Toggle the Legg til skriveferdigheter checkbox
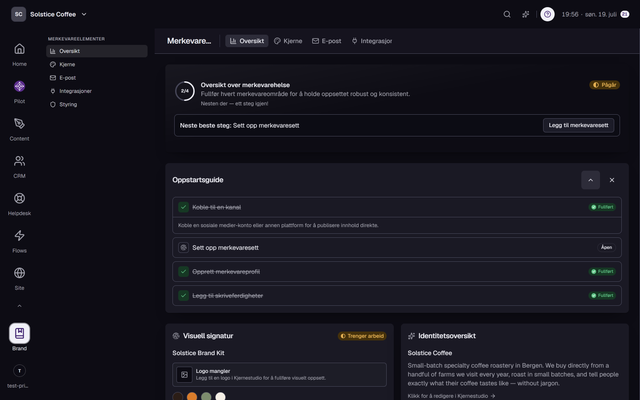The width and height of the screenshot is (640, 400). (183, 296)
